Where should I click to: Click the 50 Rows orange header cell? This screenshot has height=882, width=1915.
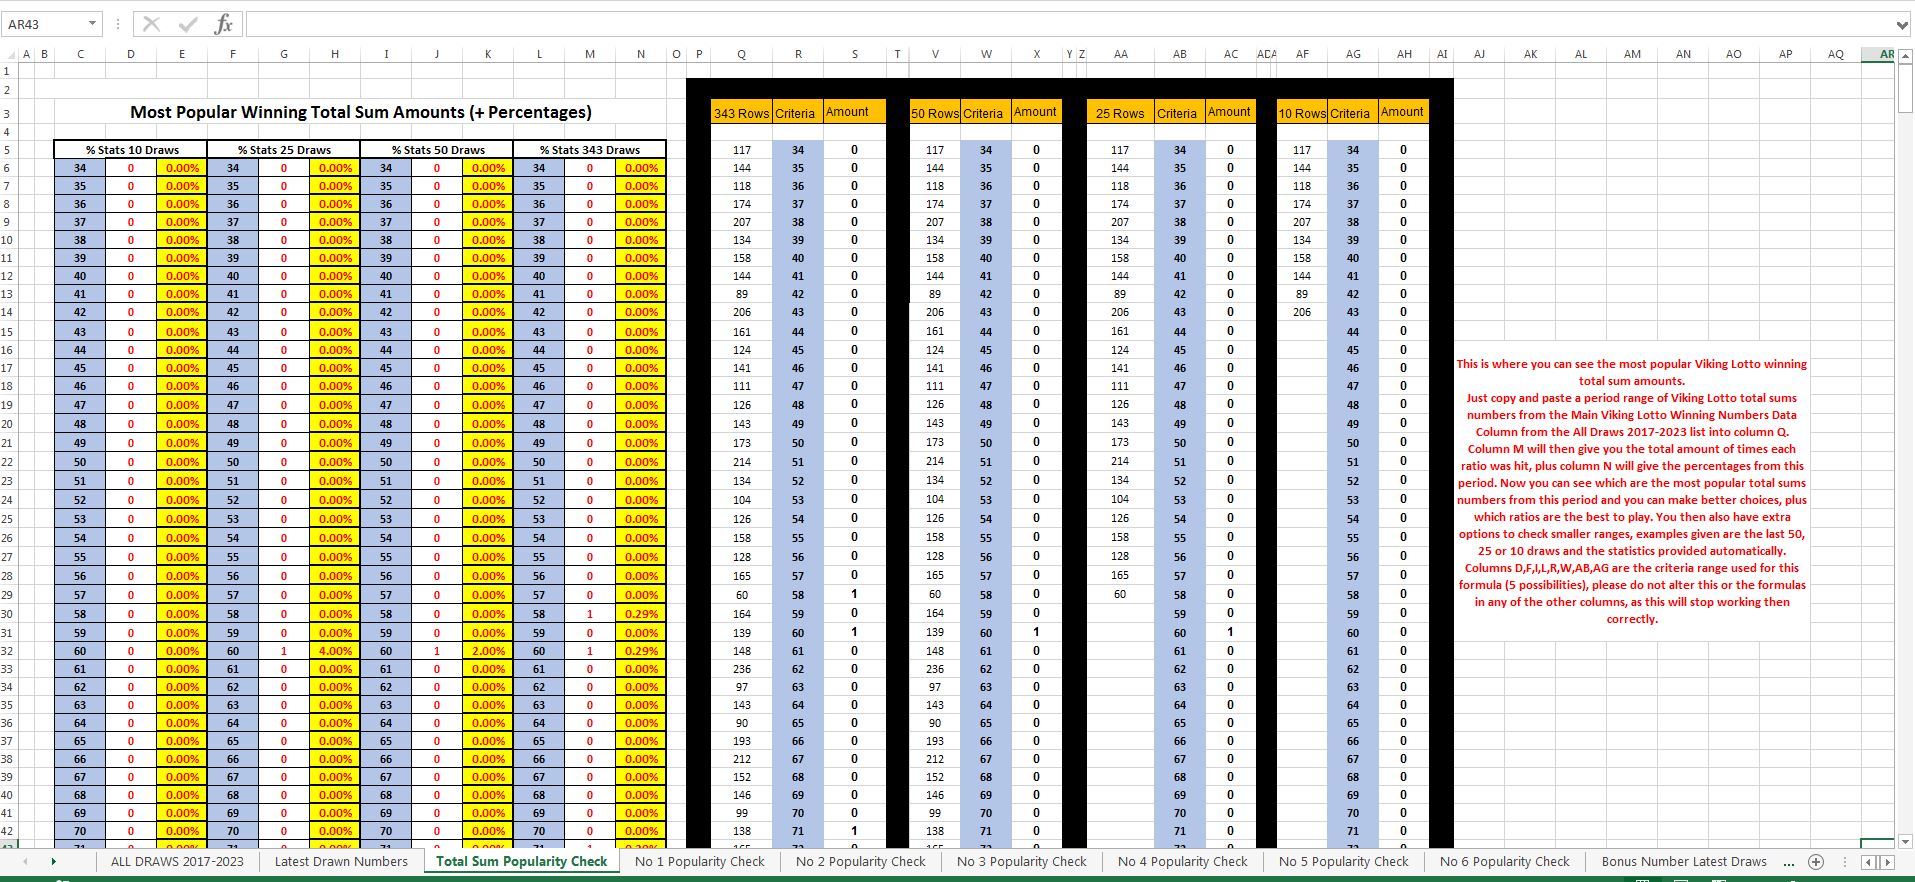click(x=935, y=113)
